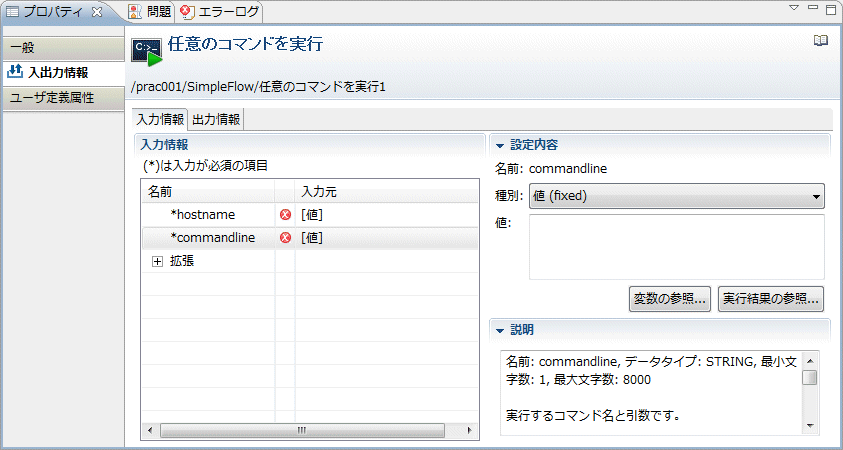This screenshot has width=843, height=450.
Task: Click the 実行結果の参照... button
Action: 771,298
